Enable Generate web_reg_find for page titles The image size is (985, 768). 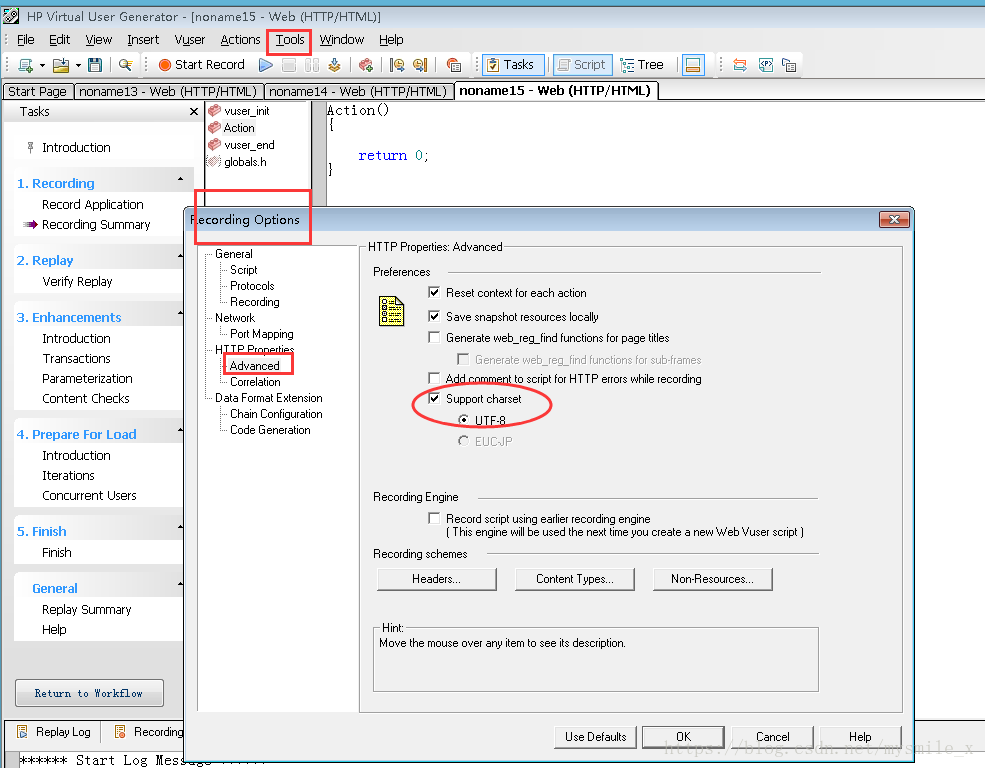pyautogui.click(x=433, y=337)
